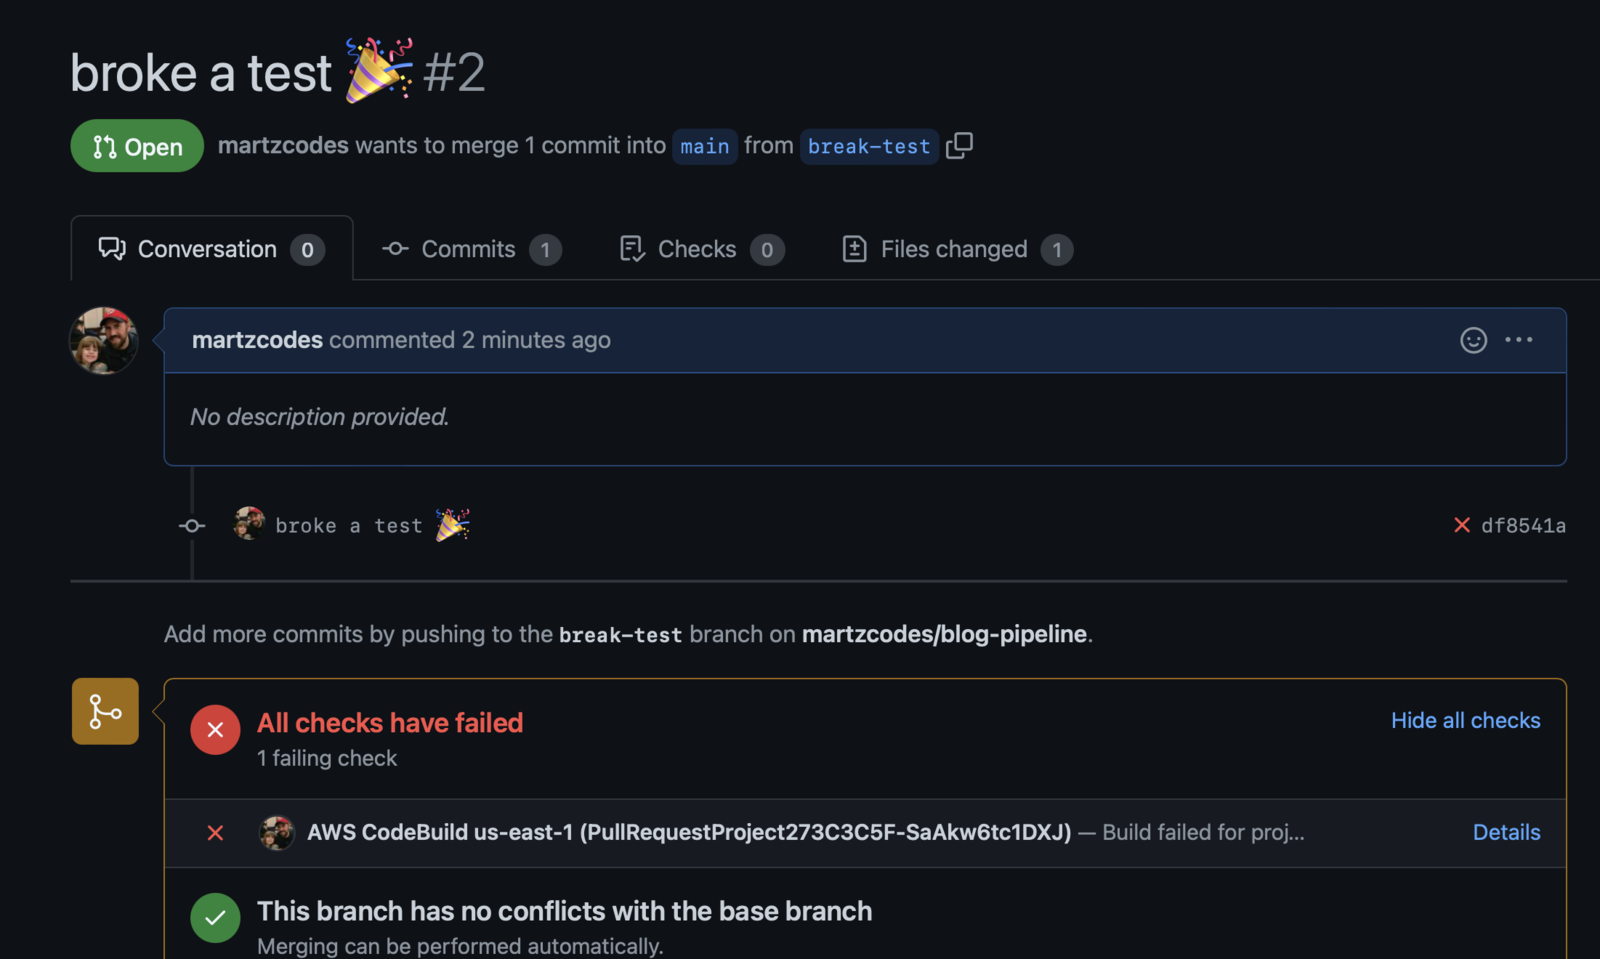Copy the break-test branch name icon
Image resolution: width=1600 pixels, height=959 pixels.
(x=959, y=146)
